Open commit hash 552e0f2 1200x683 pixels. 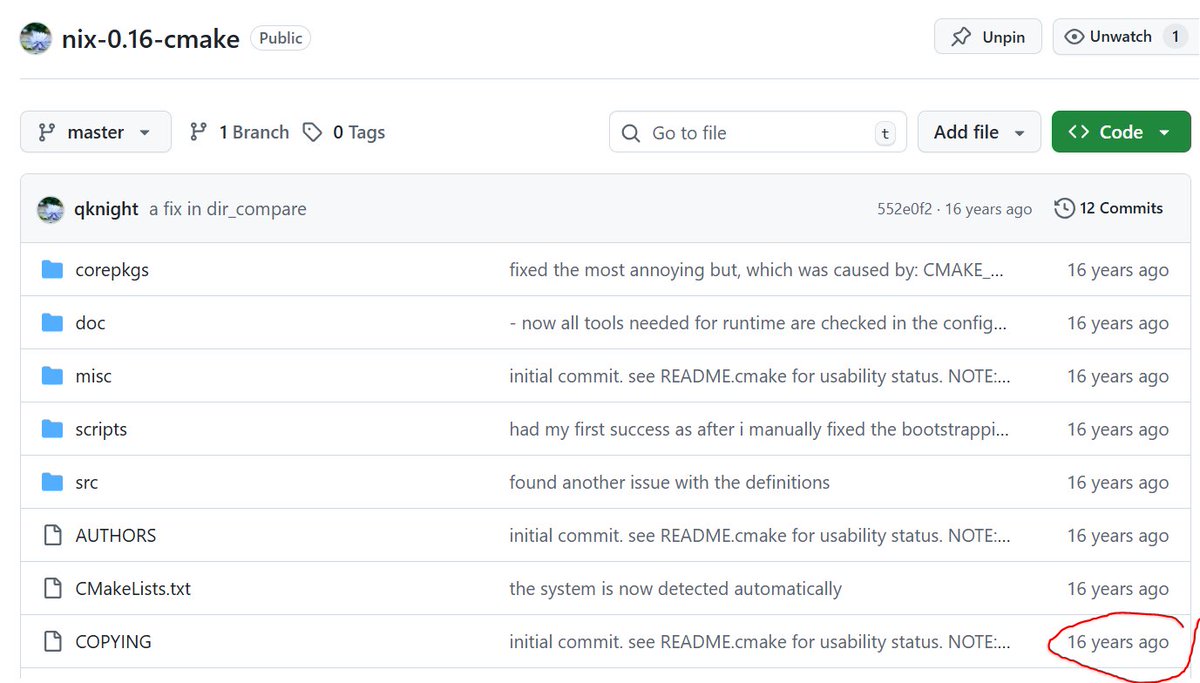[x=904, y=209]
